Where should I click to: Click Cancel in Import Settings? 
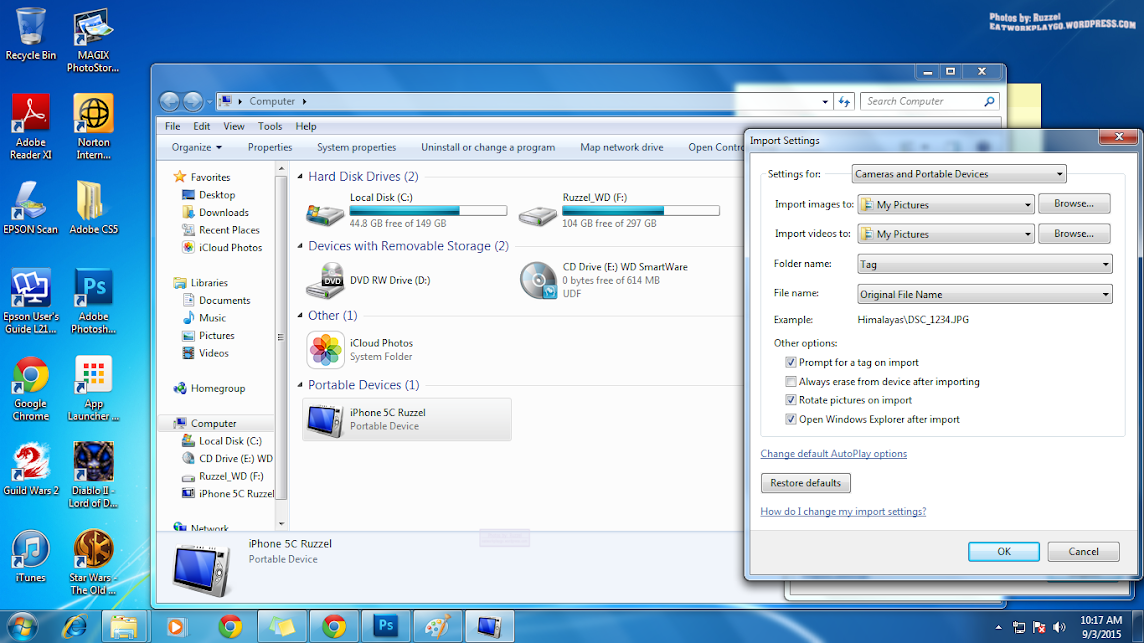pyautogui.click(x=1083, y=552)
